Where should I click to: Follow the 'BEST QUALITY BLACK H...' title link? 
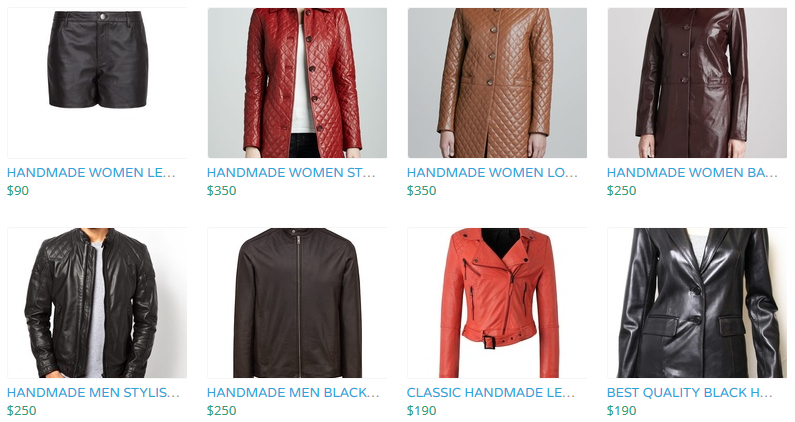click(x=690, y=393)
